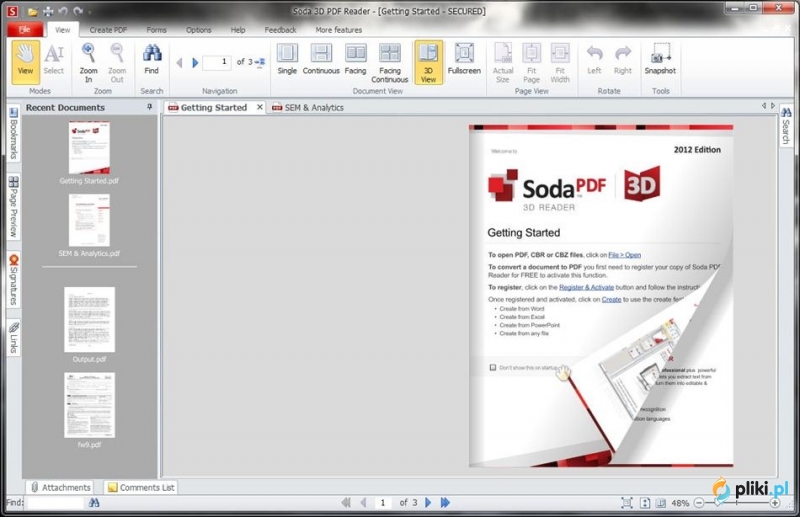Click the Undo quick-access arrow
Viewport: 800px width, 517px height.
(x=63, y=11)
